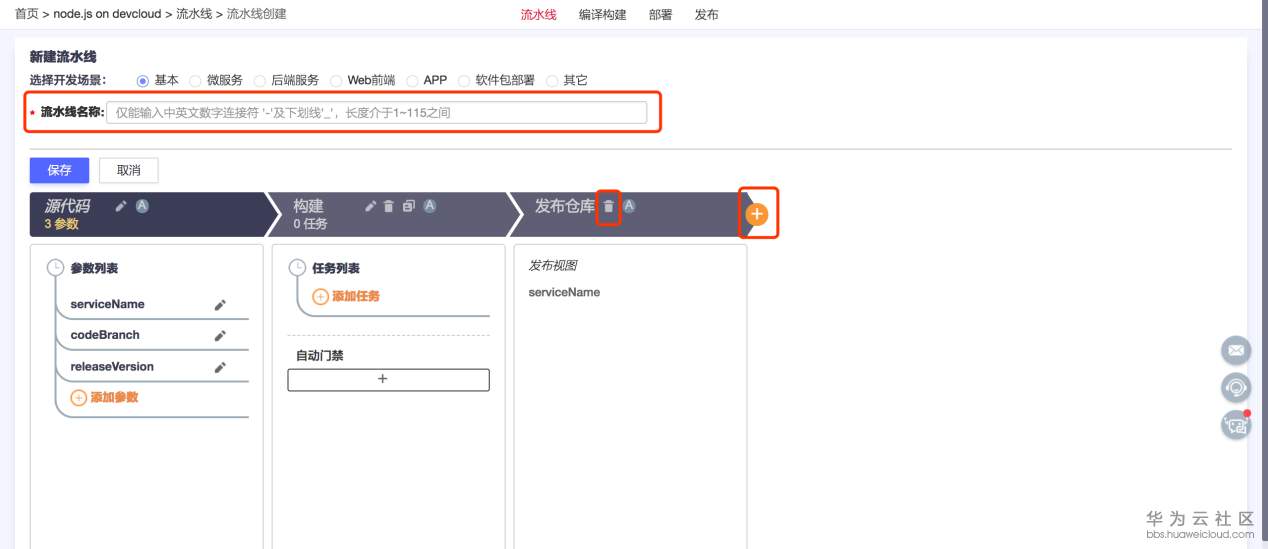Delete the 构建 stage with trash icon

point(389,206)
